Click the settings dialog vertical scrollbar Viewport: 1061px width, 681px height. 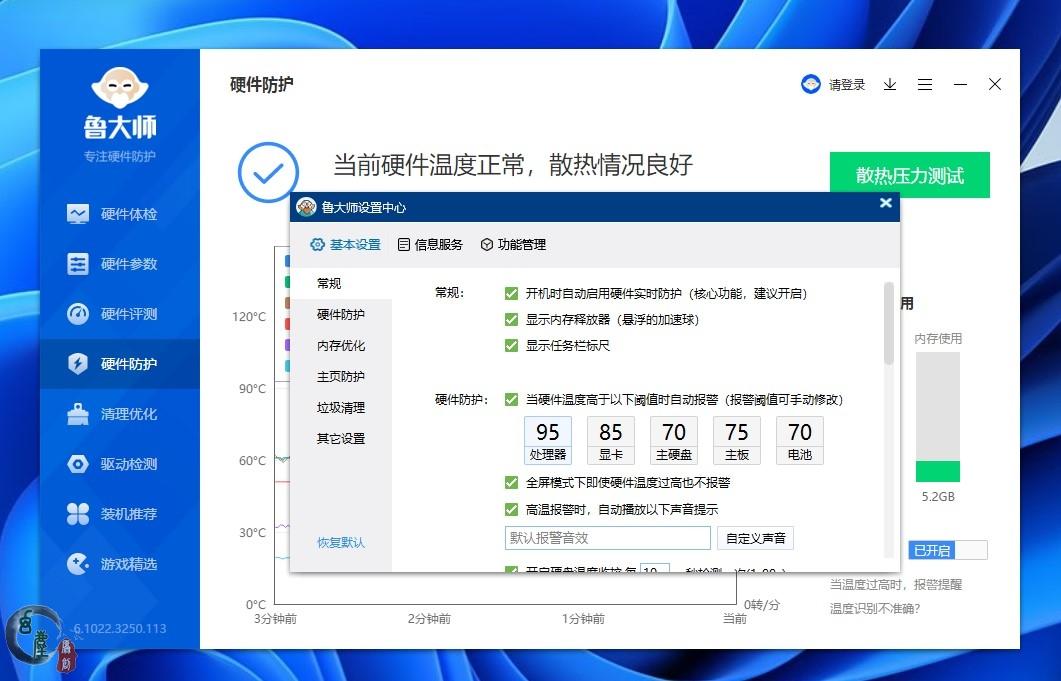pos(888,324)
